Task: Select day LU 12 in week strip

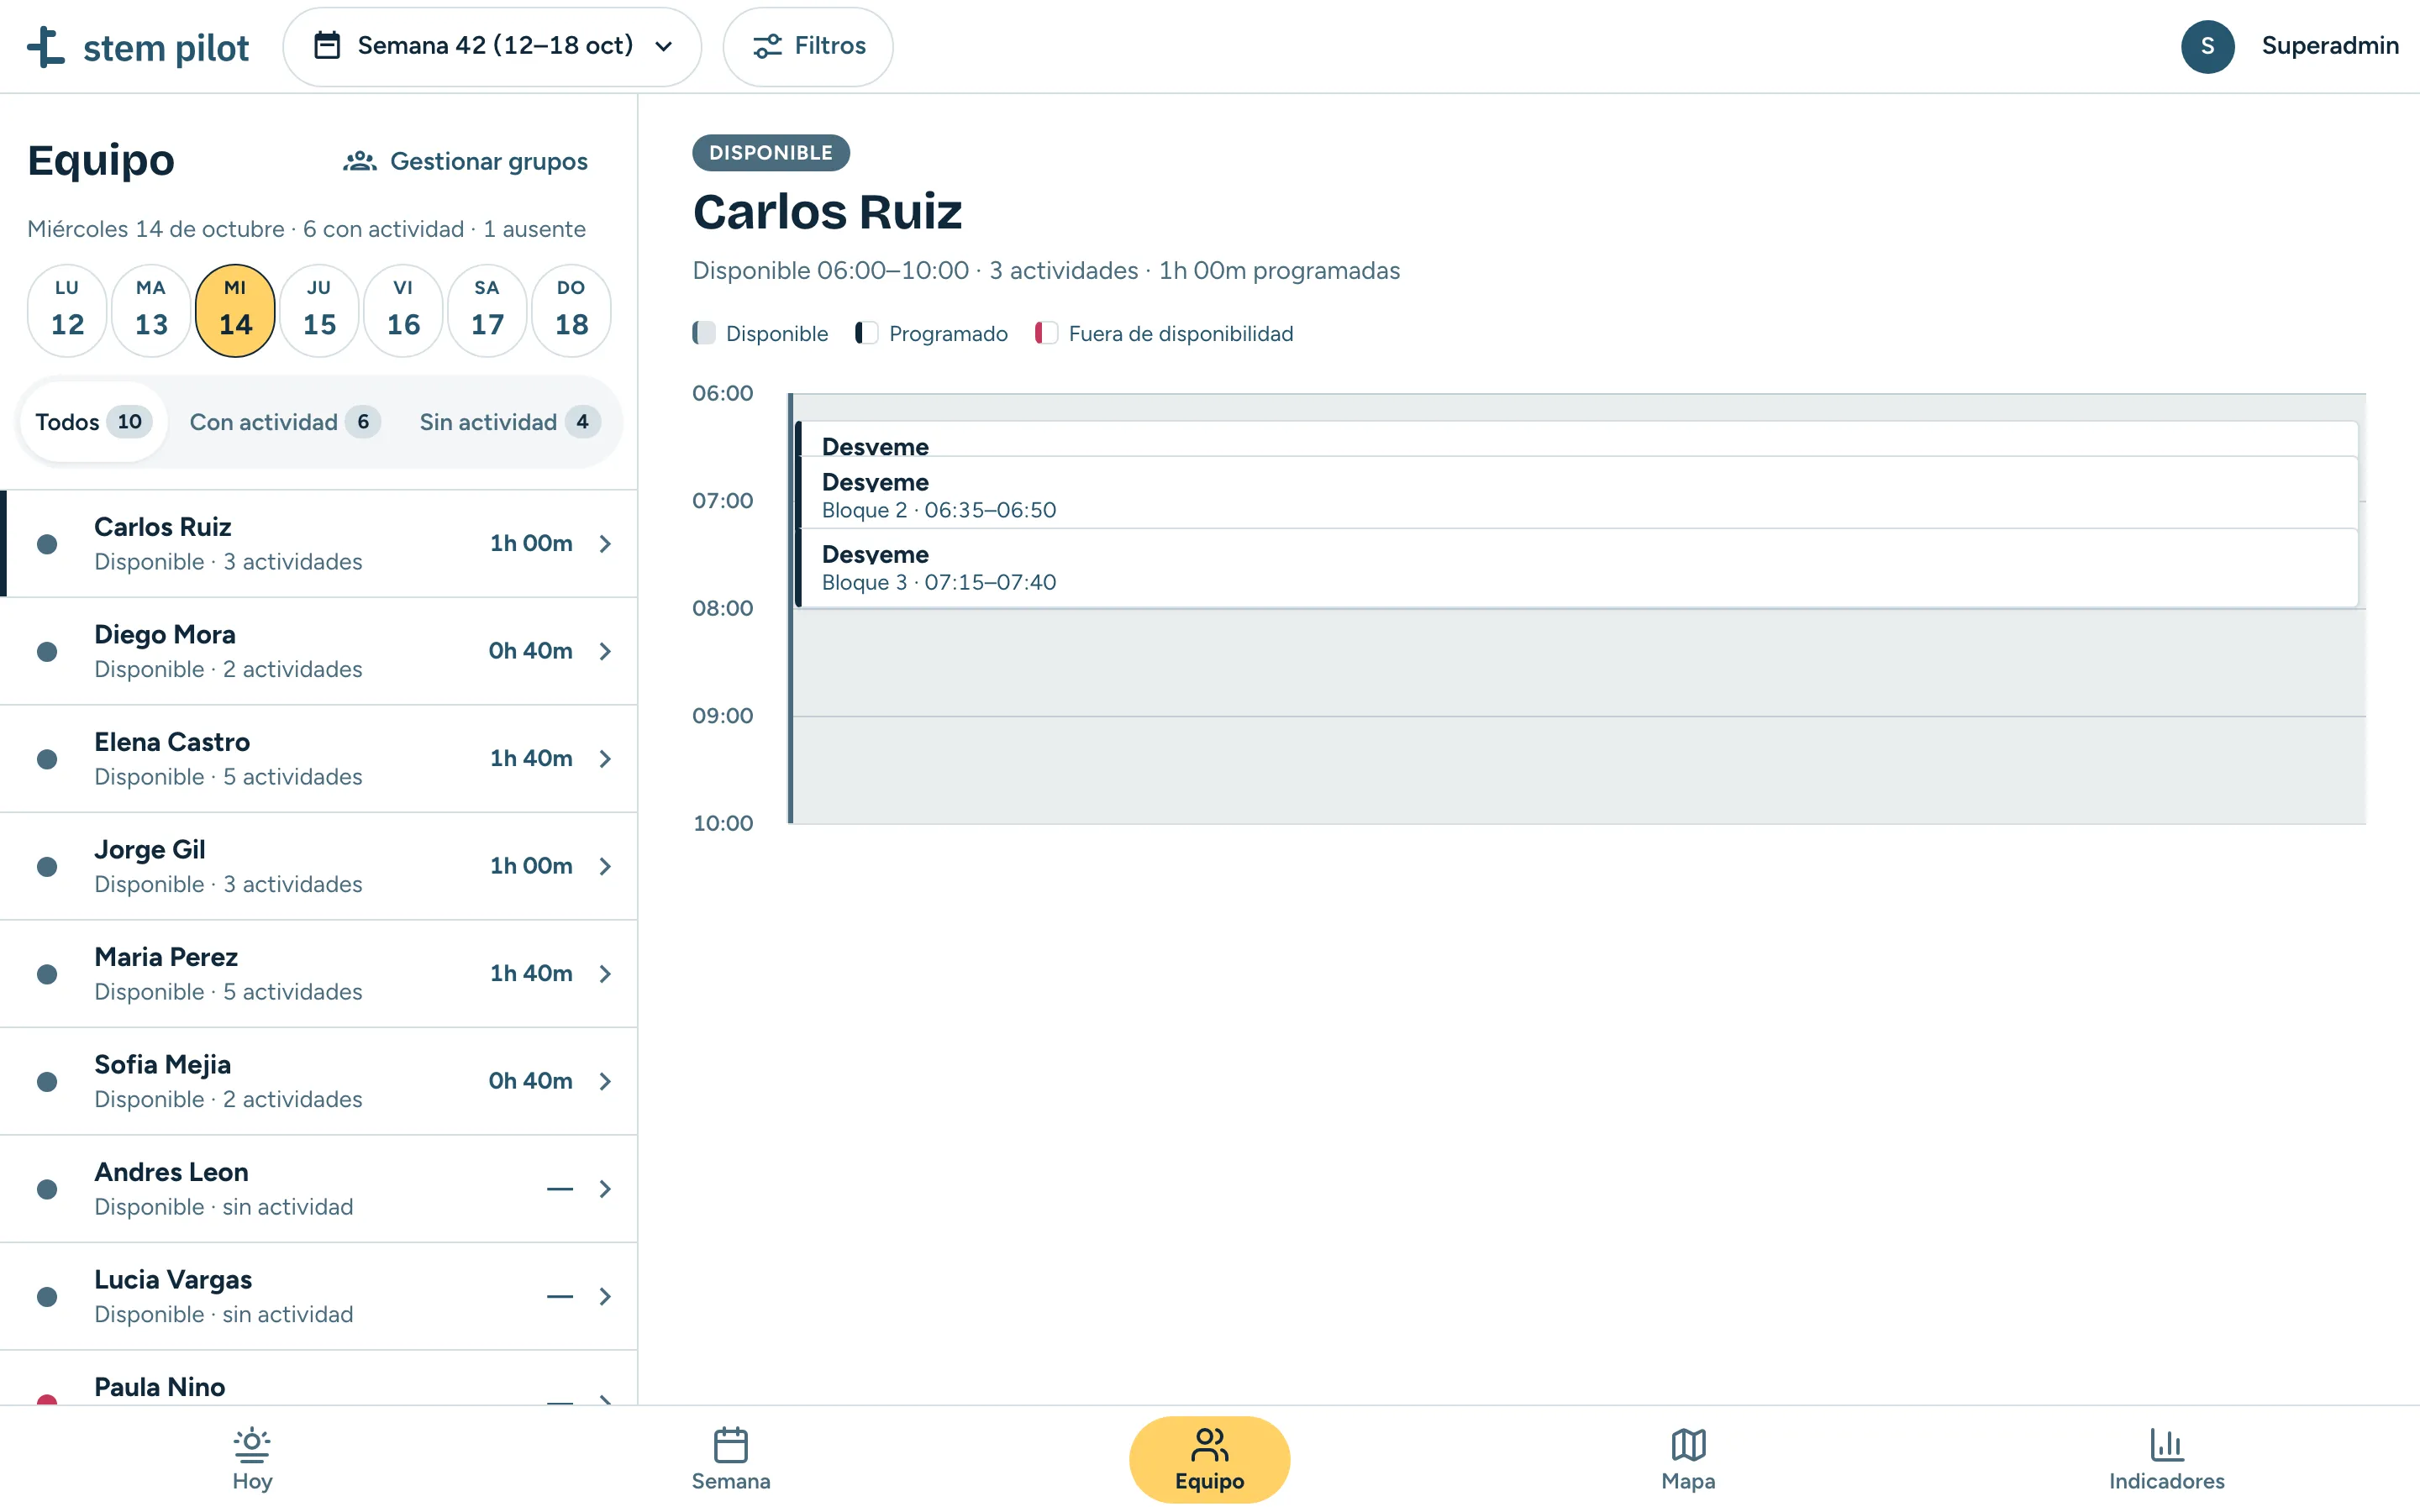Action: (67, 310)
